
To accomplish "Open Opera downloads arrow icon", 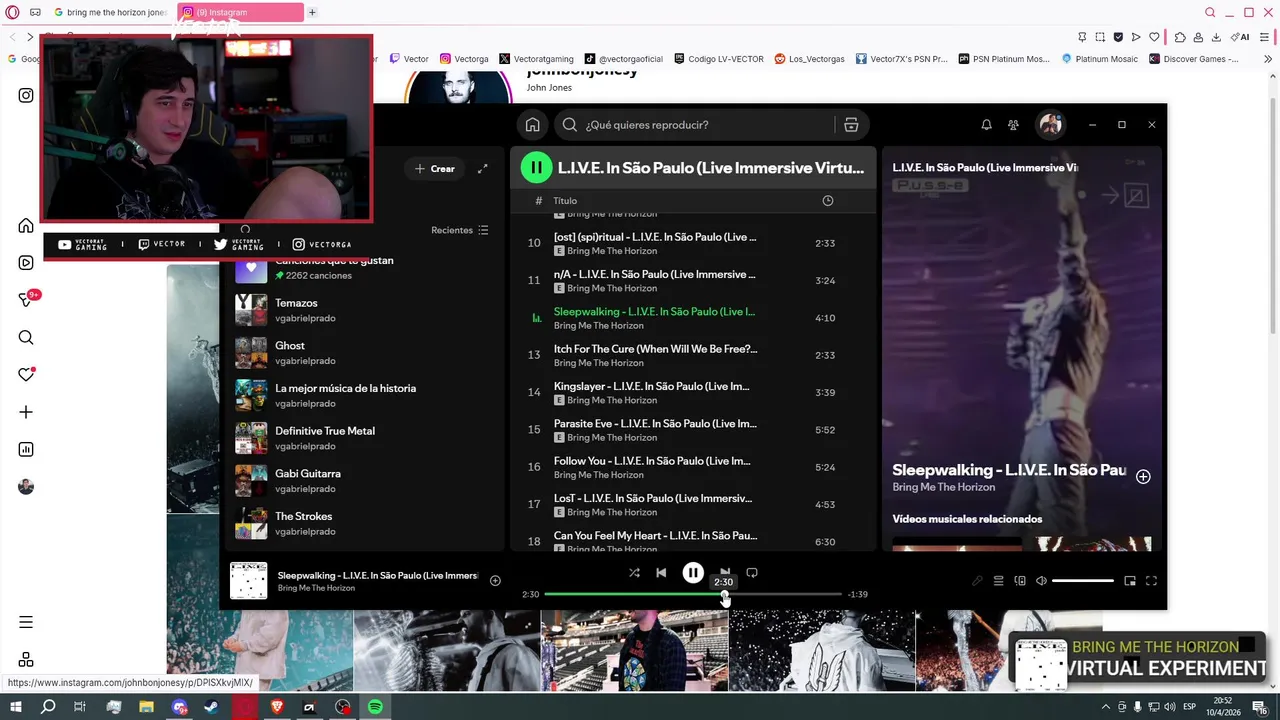I will [x=1216, y=37].
